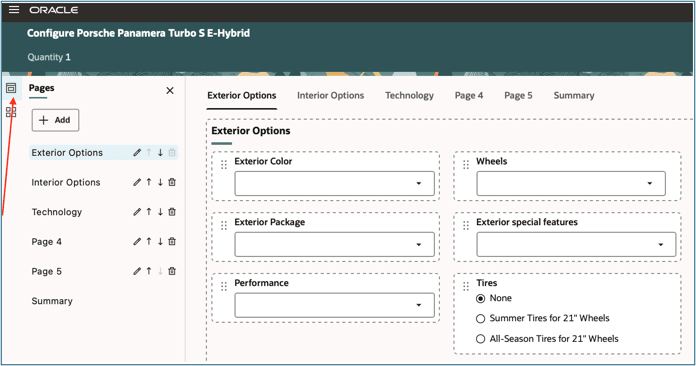Open the hamburger navigation menu
The width and height of the screenshot is (696, 366).
pyautogui.click(x=14, y=9)
